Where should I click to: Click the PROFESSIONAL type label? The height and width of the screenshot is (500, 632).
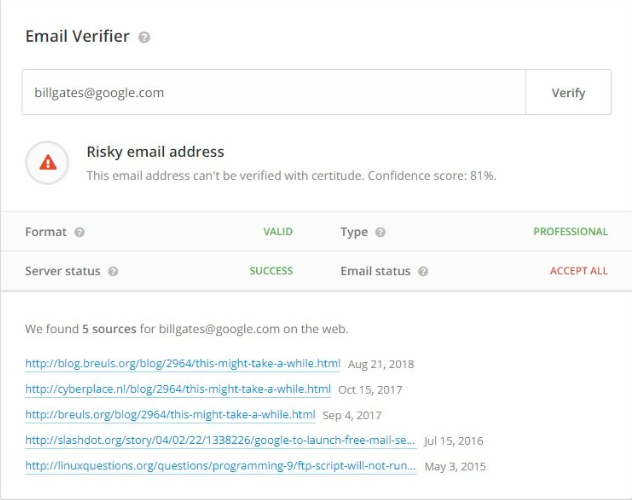(x=570, y=231)
